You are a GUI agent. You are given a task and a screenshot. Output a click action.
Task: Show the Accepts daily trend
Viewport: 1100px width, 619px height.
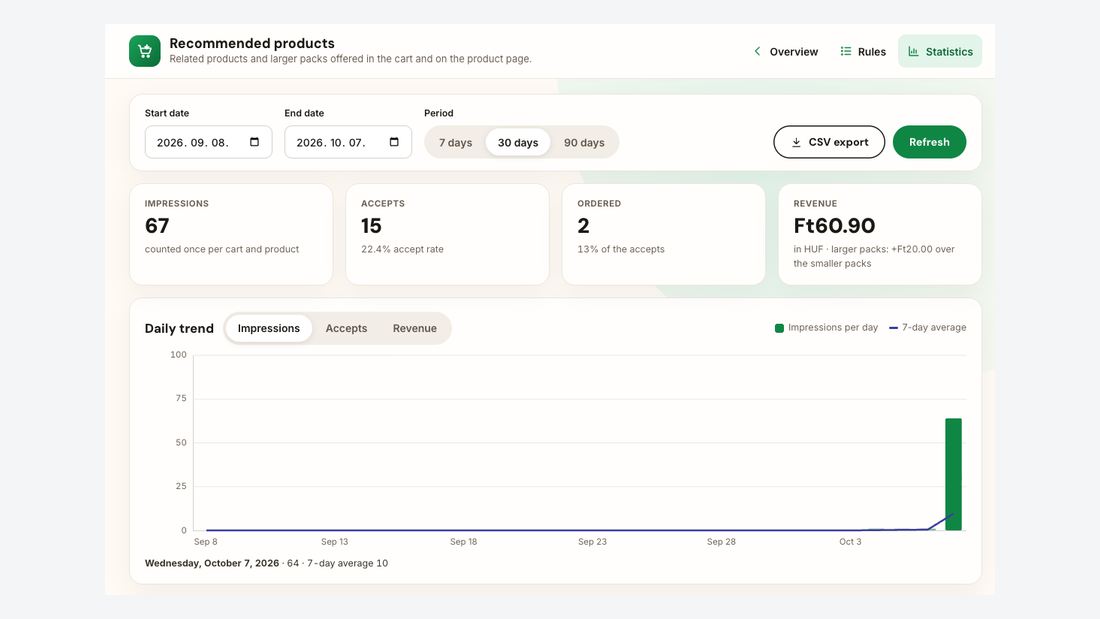coord(346,328)
